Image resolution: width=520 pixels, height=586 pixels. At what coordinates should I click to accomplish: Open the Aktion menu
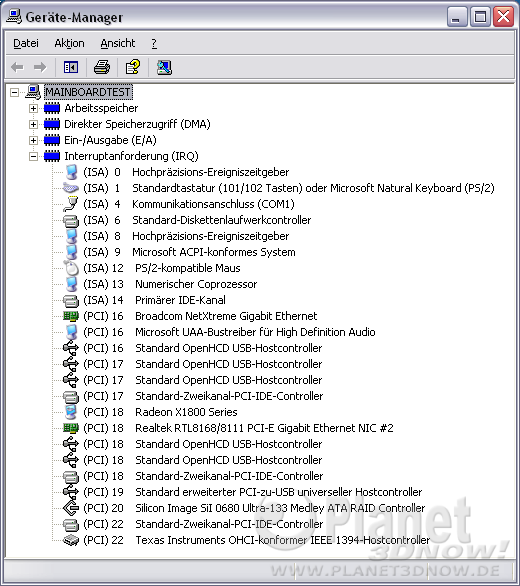(x=70, y=43)
